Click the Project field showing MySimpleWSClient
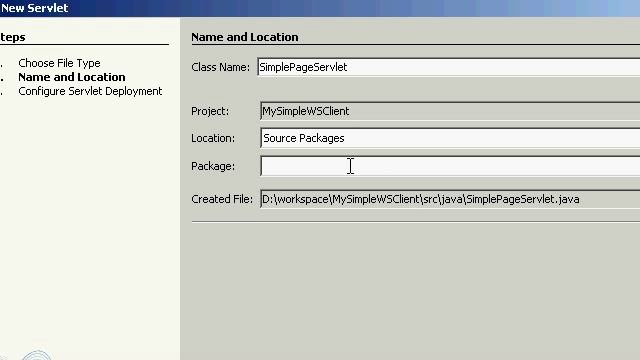Screen dimensions: 640x360 pos(450,111)
